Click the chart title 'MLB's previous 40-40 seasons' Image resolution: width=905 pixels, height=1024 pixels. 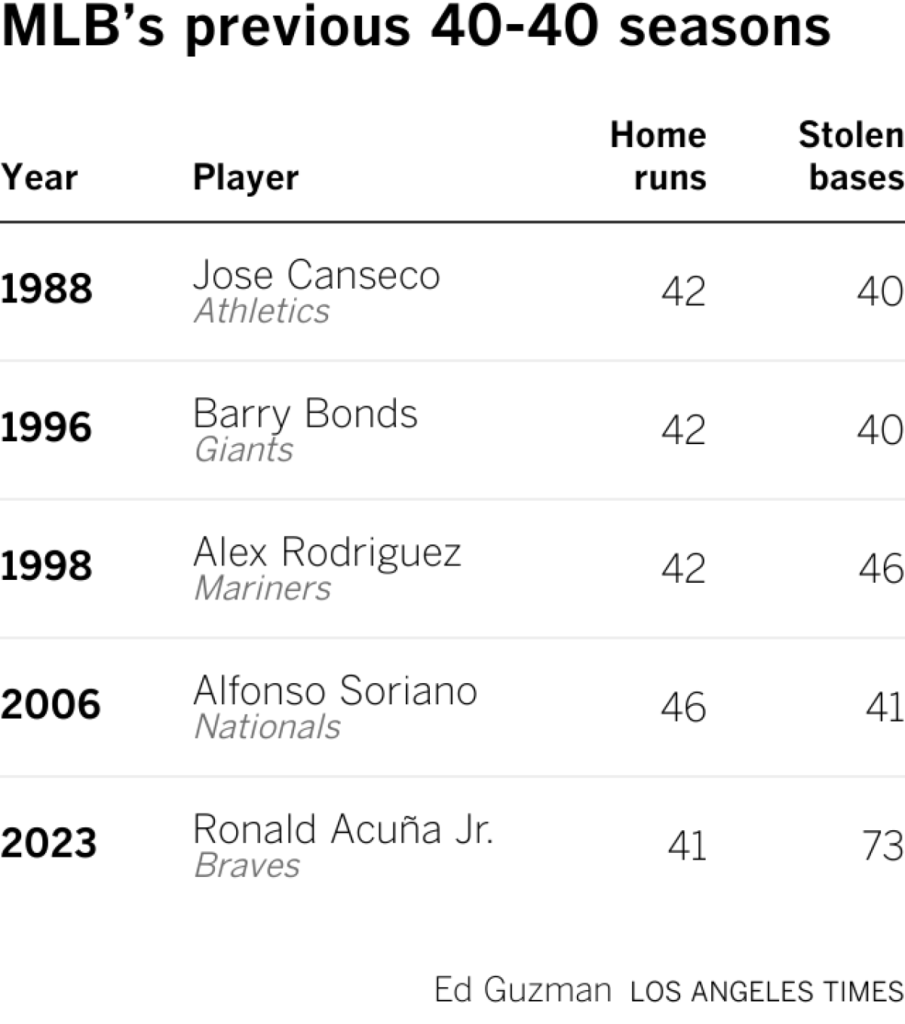pos(416,29)
